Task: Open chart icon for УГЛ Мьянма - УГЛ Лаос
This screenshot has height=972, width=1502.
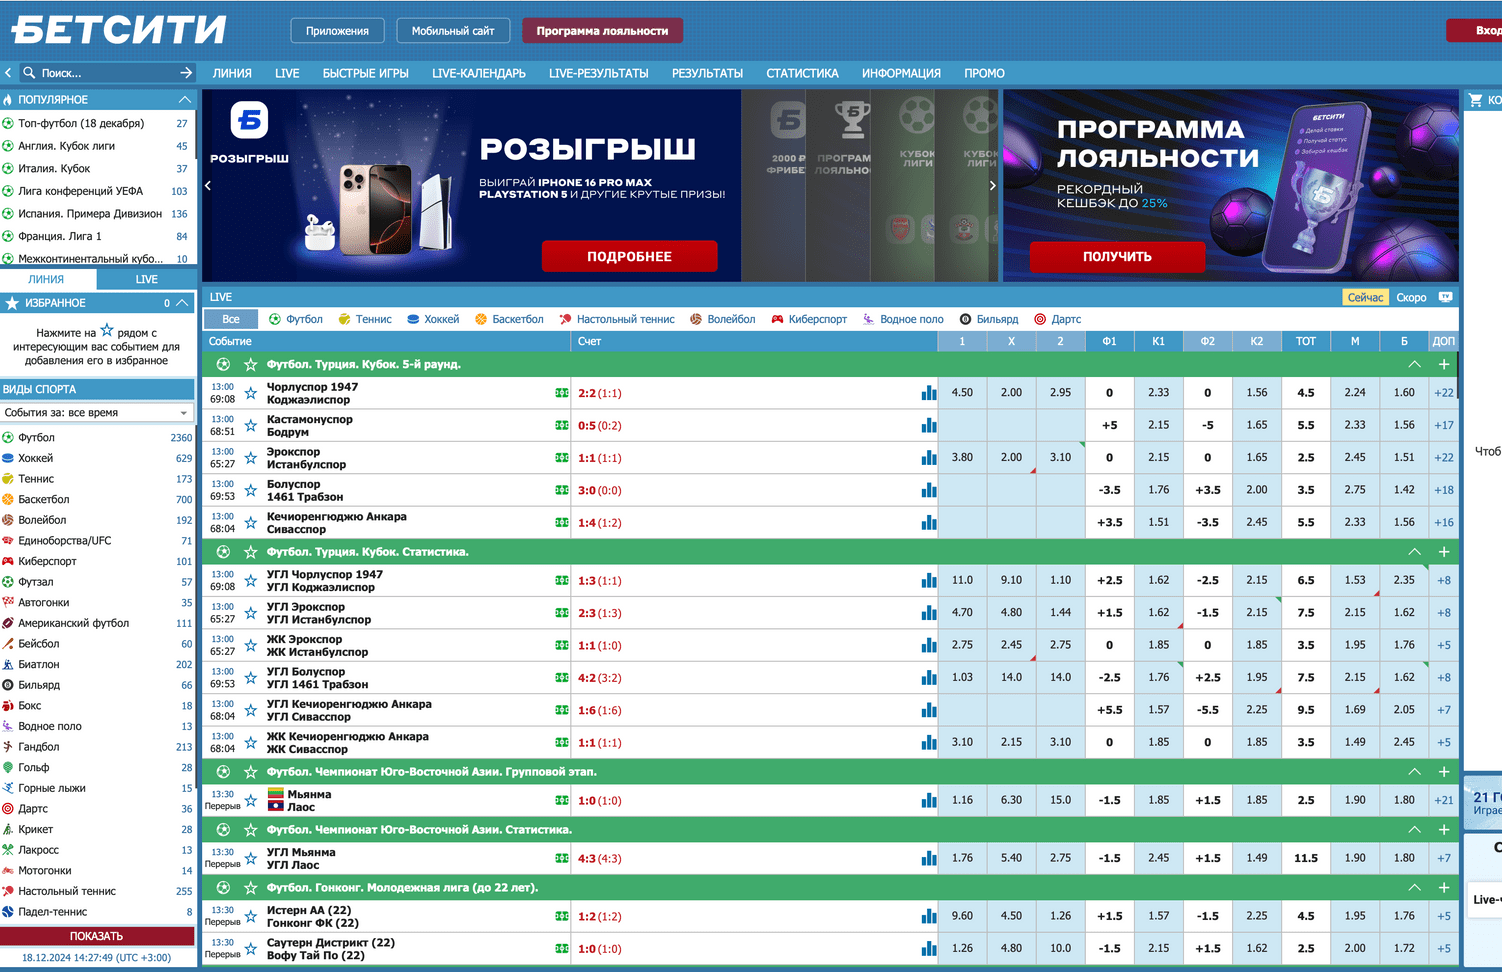Action: tap(929, 858)
